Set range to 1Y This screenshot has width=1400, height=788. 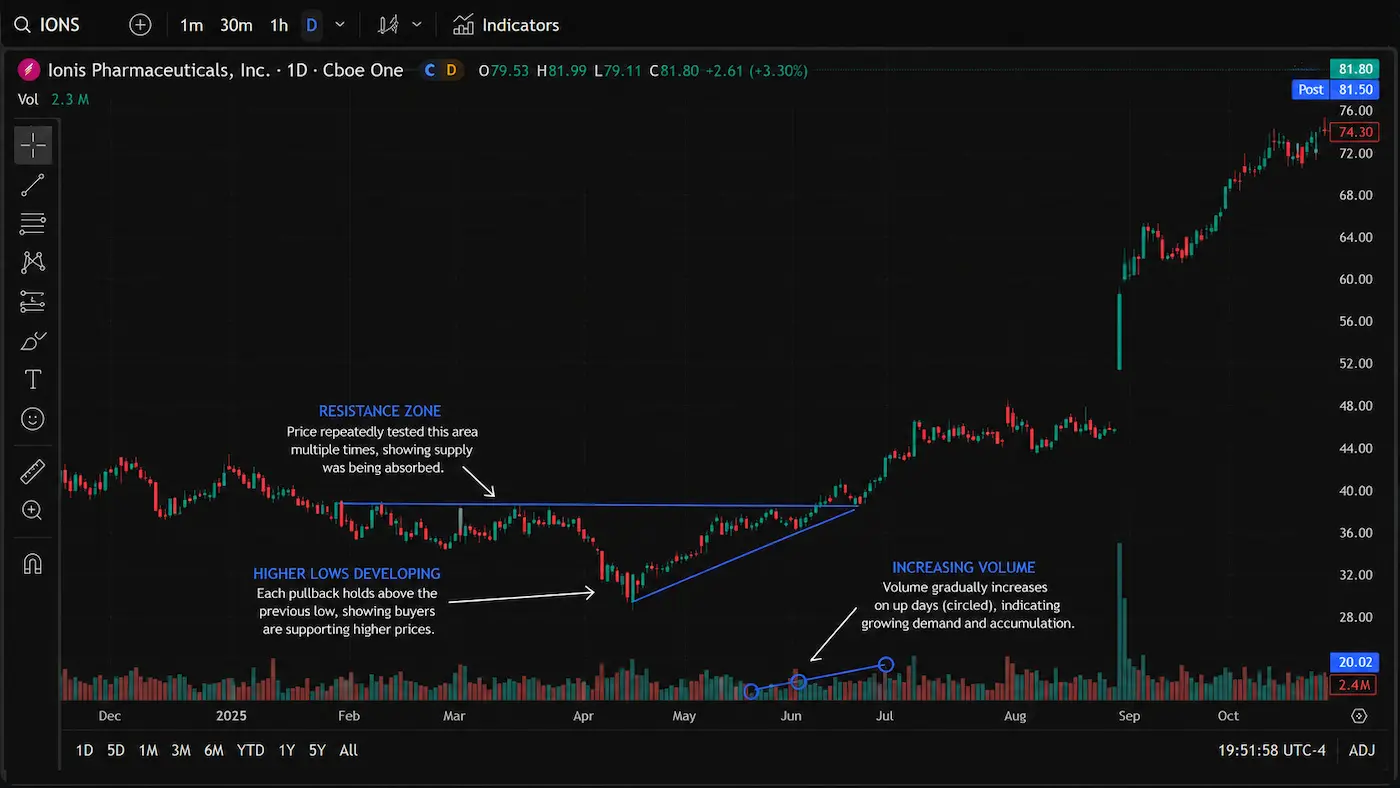tap(287, 750)
